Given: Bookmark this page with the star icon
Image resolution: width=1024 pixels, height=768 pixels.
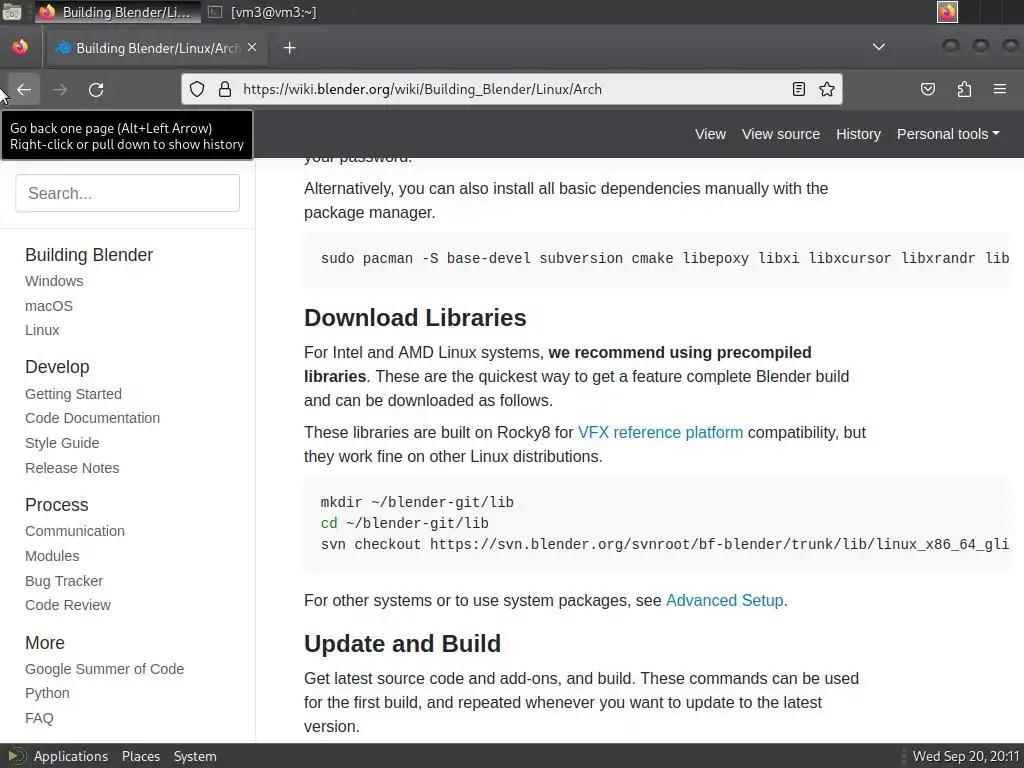Looking at the screenshot, I should (x=827, y=89).
